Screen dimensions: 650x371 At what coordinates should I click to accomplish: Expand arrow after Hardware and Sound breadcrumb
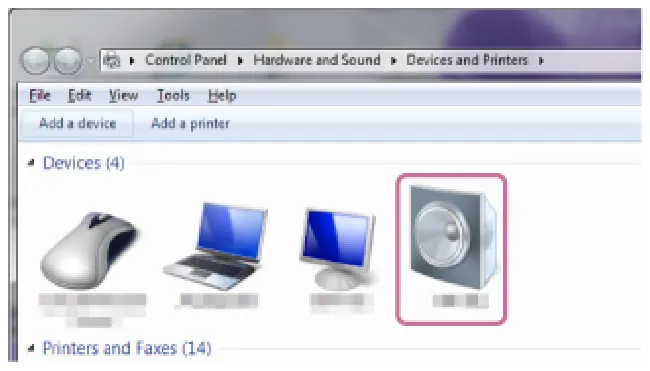point(393,61)
